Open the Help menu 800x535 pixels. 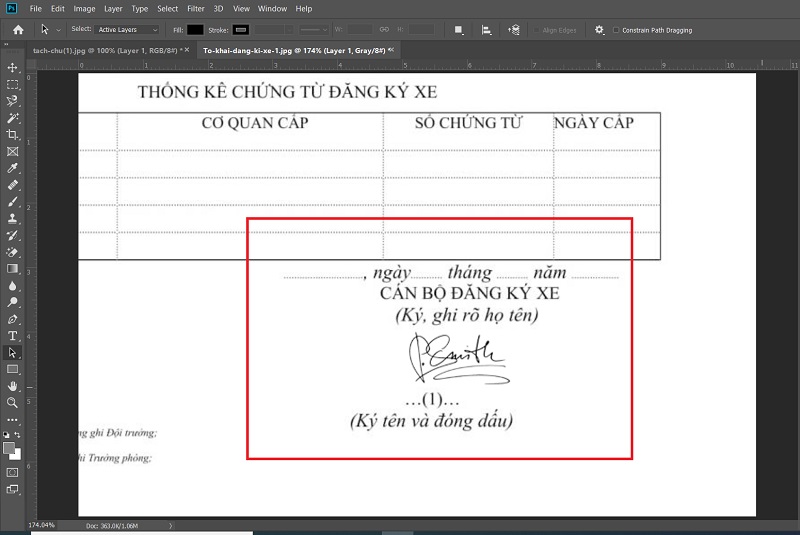tap(304, 9)
